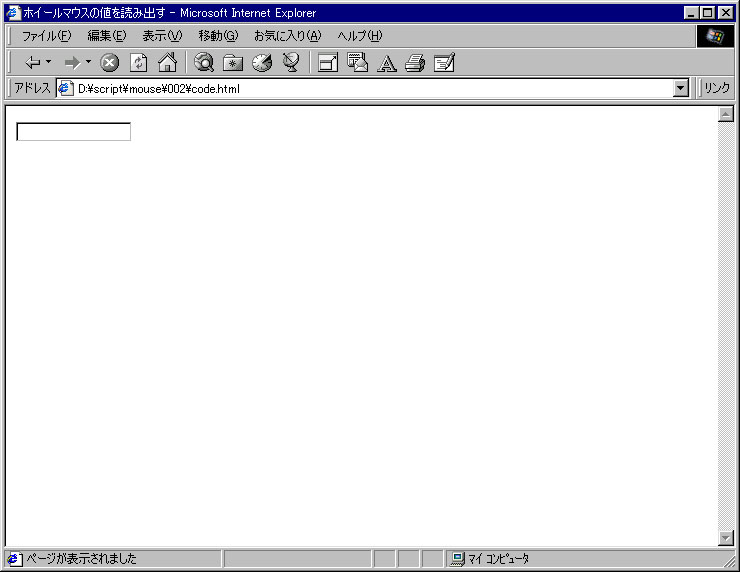
Task: Open the 表示(V) menu
Action: coord(162,36)
